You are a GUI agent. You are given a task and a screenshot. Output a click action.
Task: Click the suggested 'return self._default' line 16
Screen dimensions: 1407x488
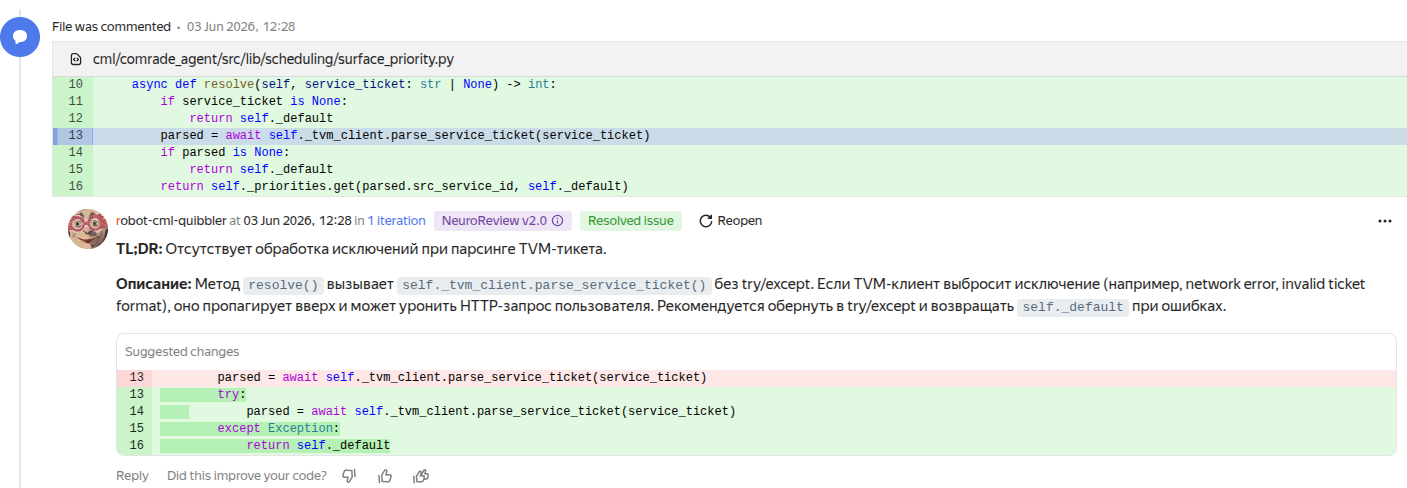coord(756,446)
